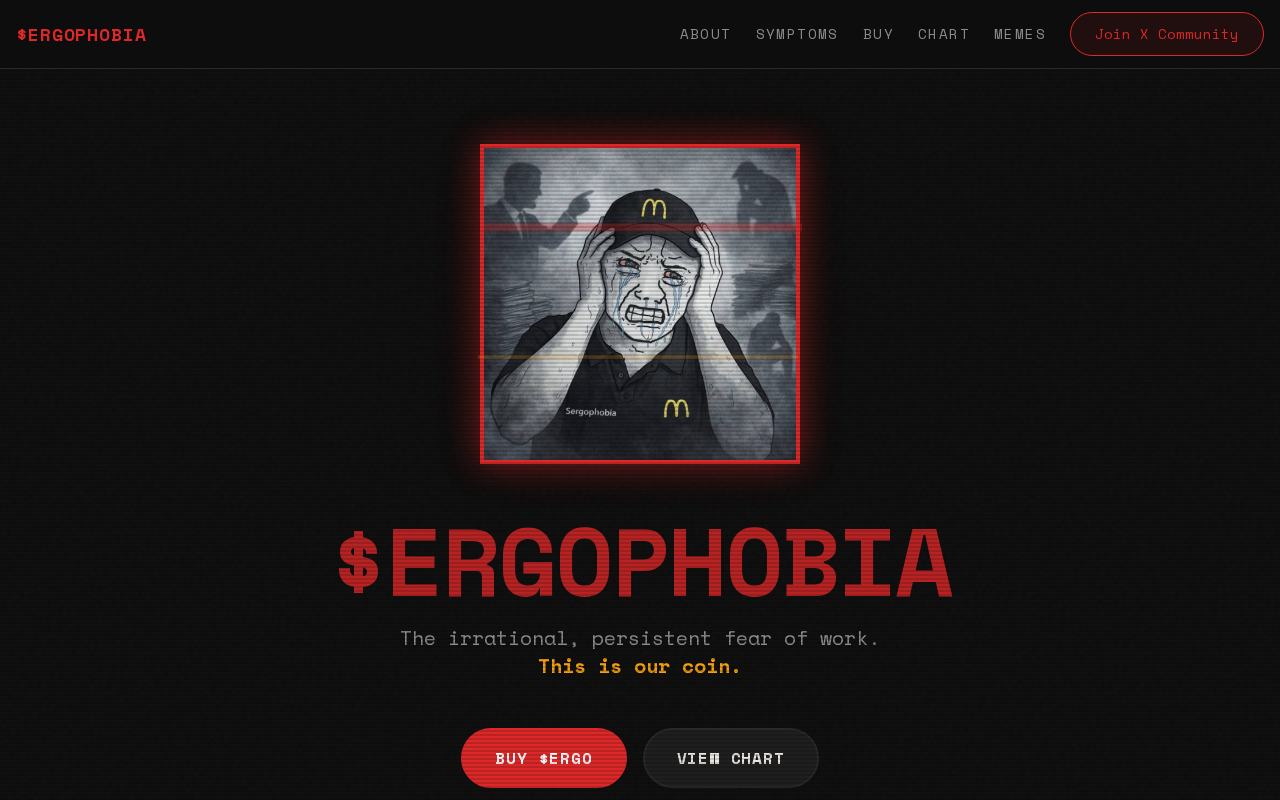Open the VIEW CHART button
The image size is (1280, 800).
(731, 758)
